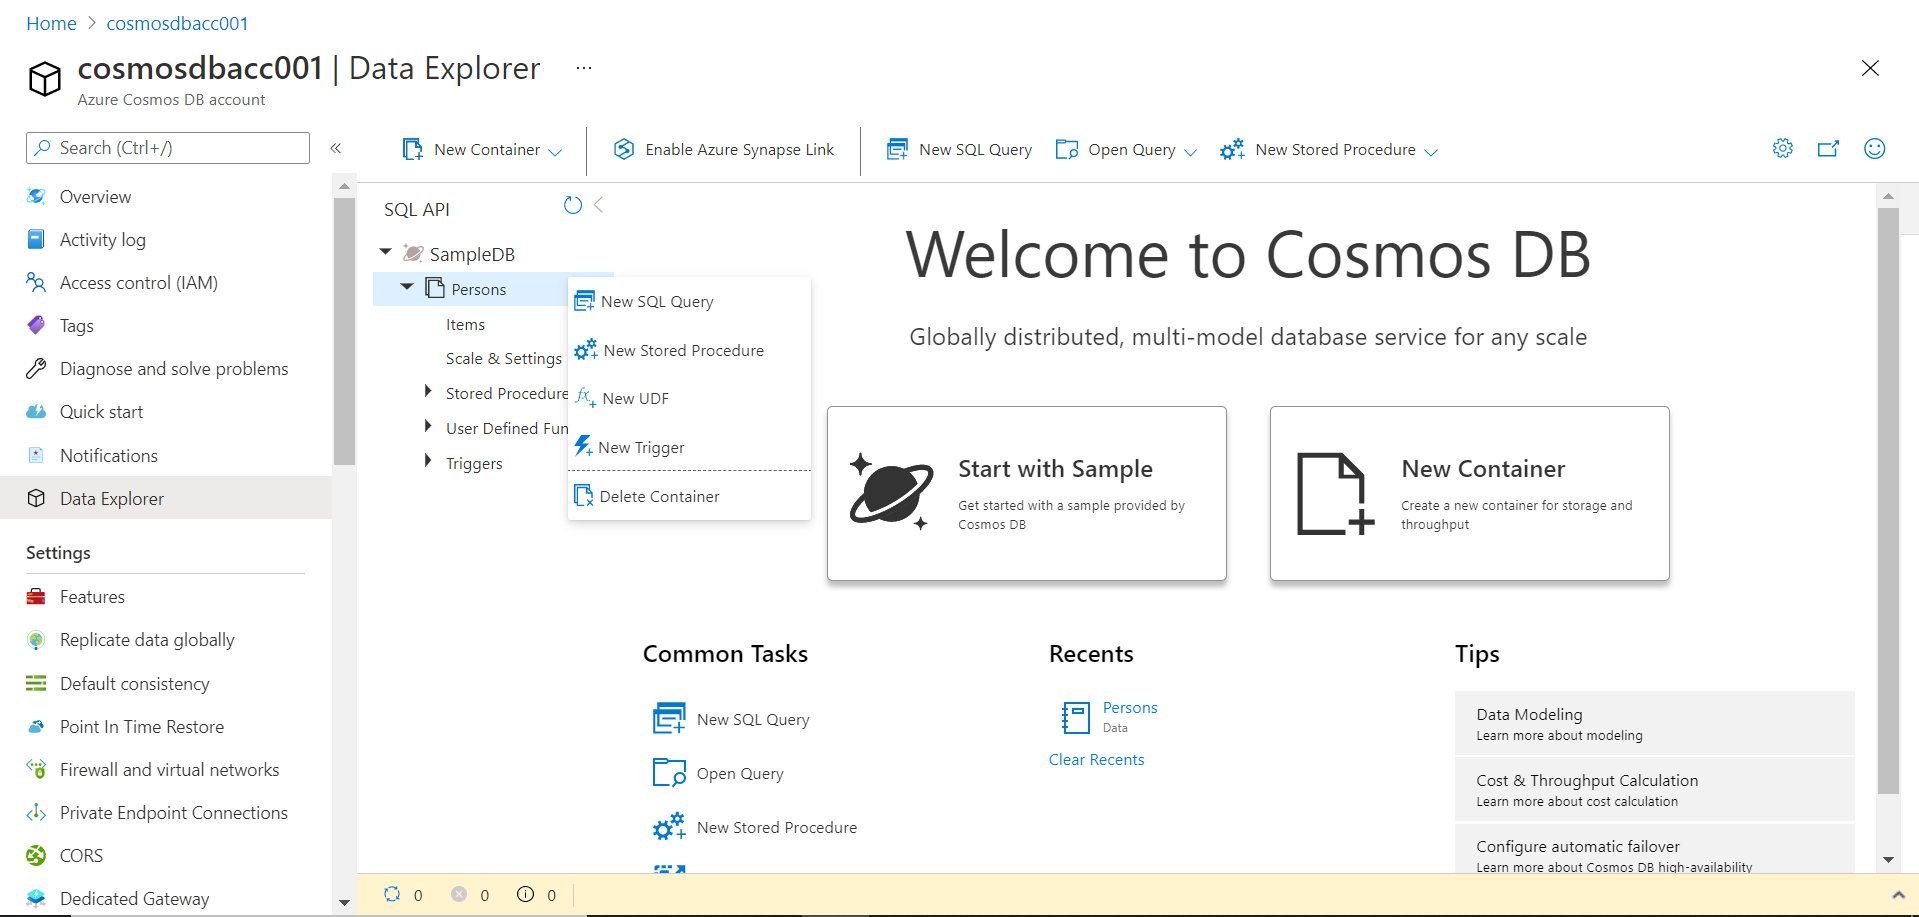Click the info count icon in status bar
Image resolution: width=1919 pixels, height=917 pixels.
click(525, 894)
